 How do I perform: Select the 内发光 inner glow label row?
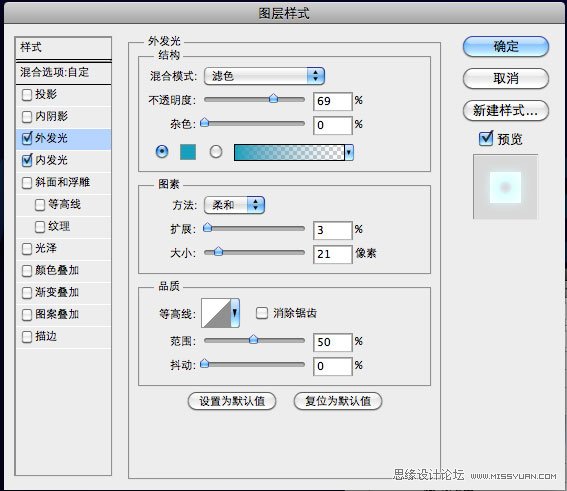pos(63,161)
